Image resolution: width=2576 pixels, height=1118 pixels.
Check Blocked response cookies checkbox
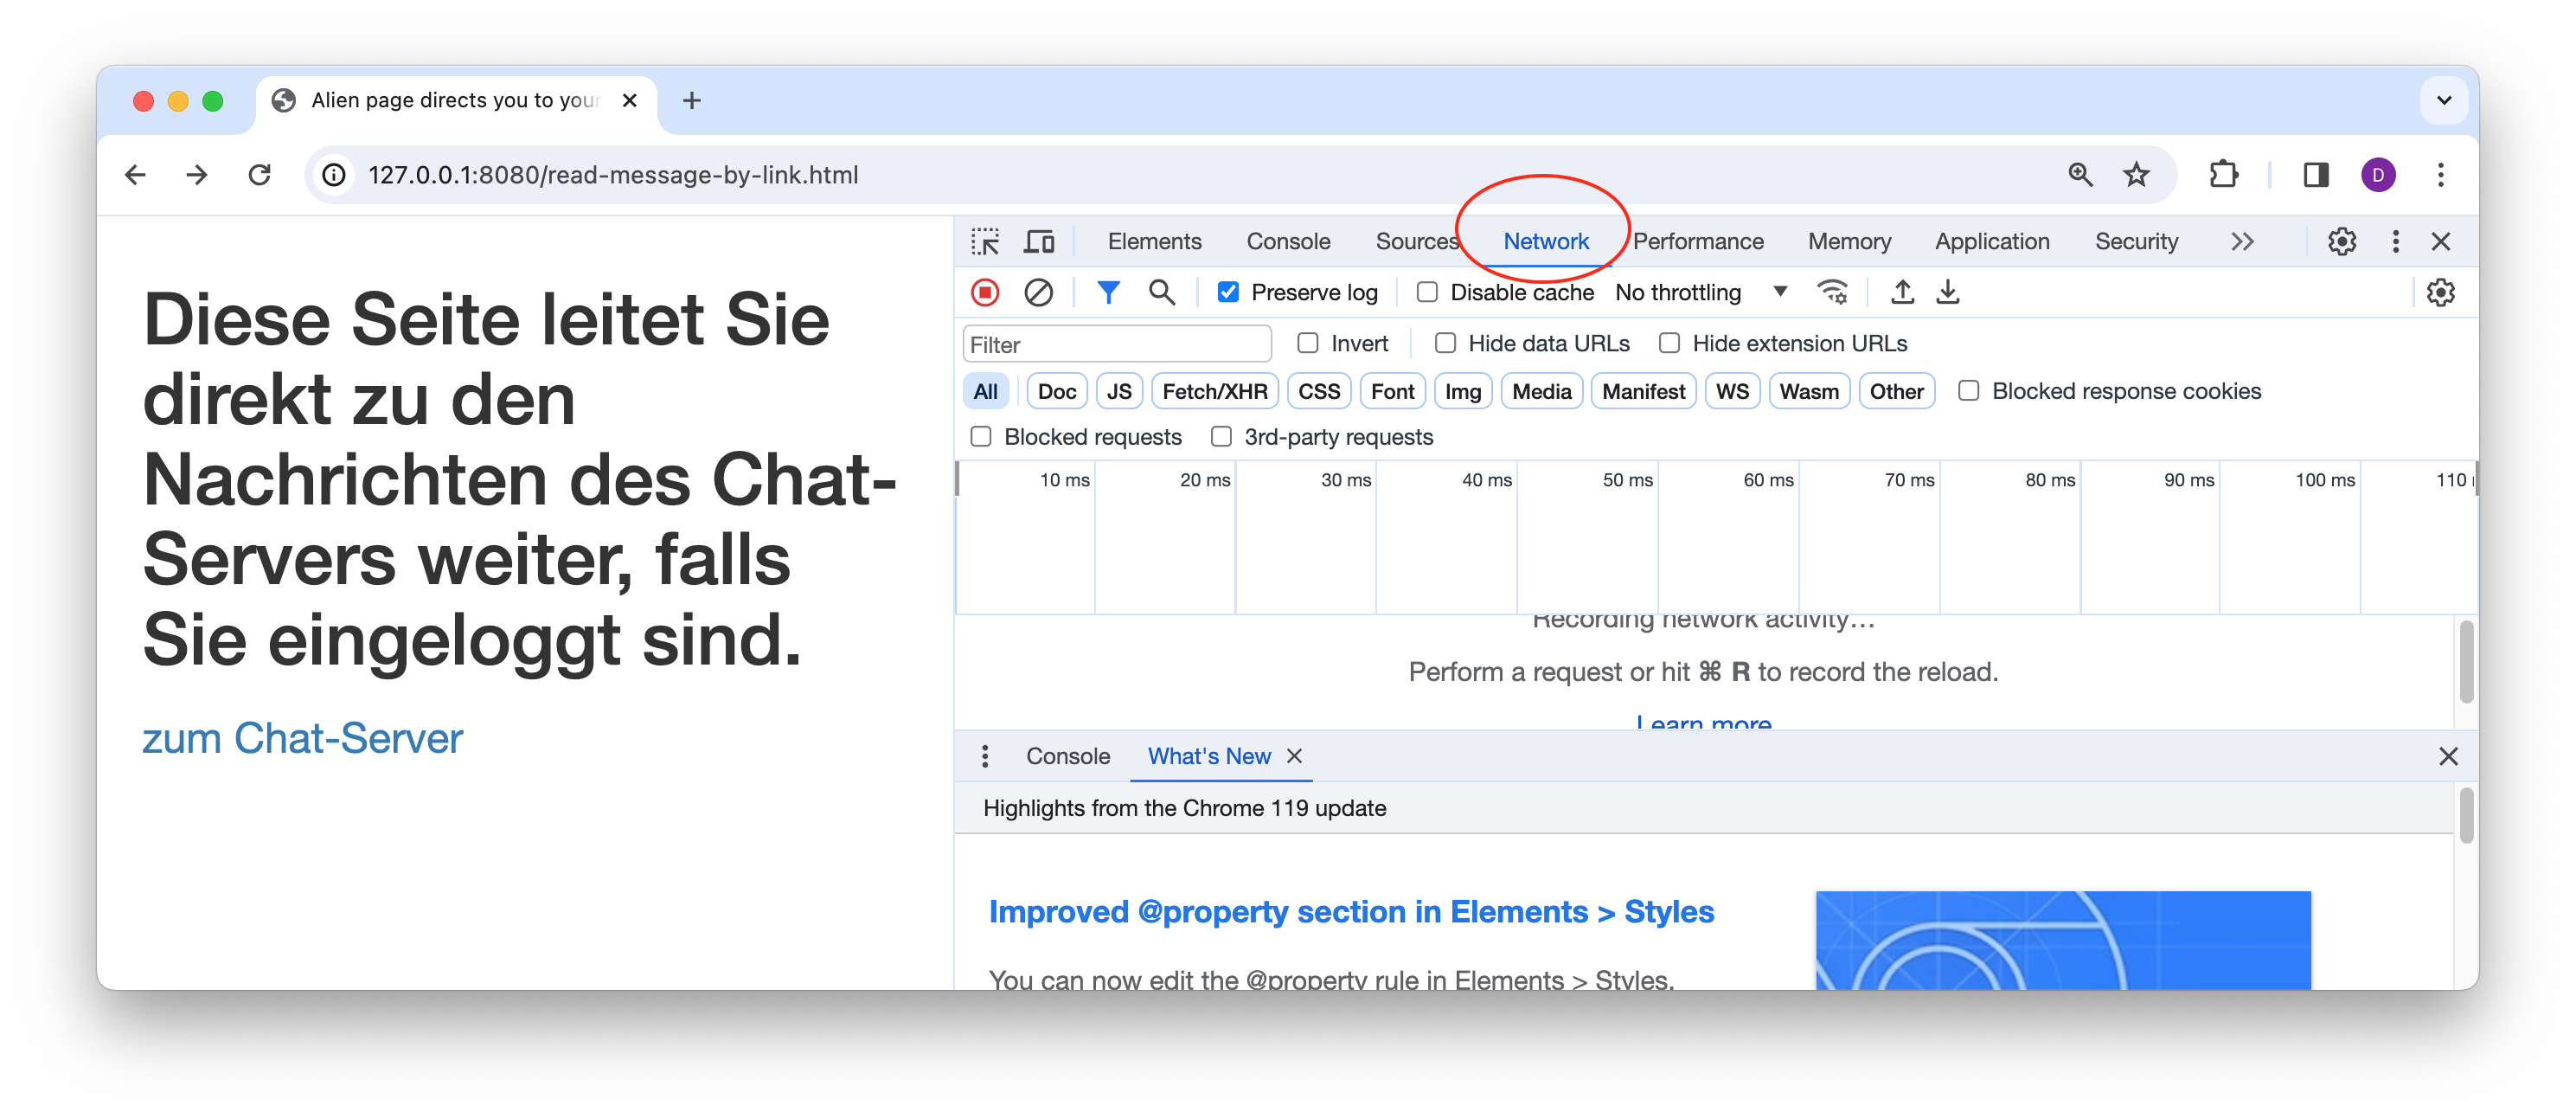(1968, 392)
